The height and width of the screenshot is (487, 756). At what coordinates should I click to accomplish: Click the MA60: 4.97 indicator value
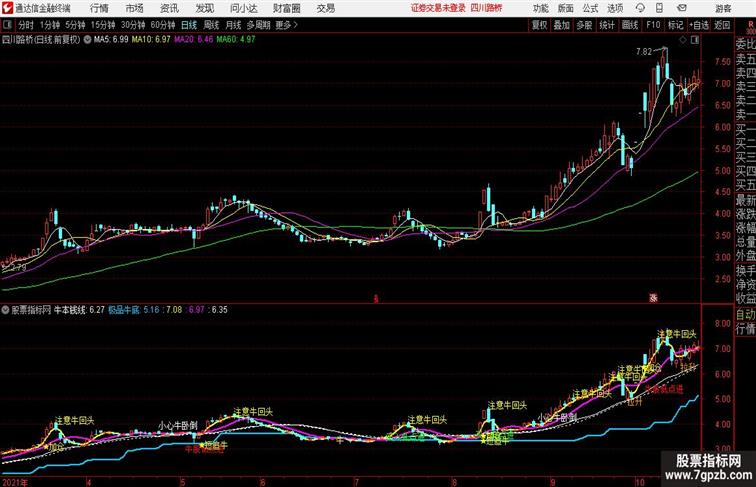tap(236, 40)
